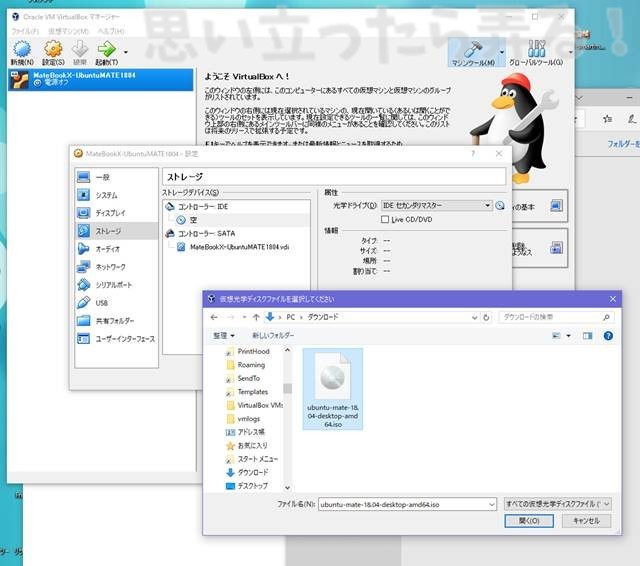Select Machine Tools (マシンツール) button
Viewport: 640px width, 566px height.
(473, 52)
